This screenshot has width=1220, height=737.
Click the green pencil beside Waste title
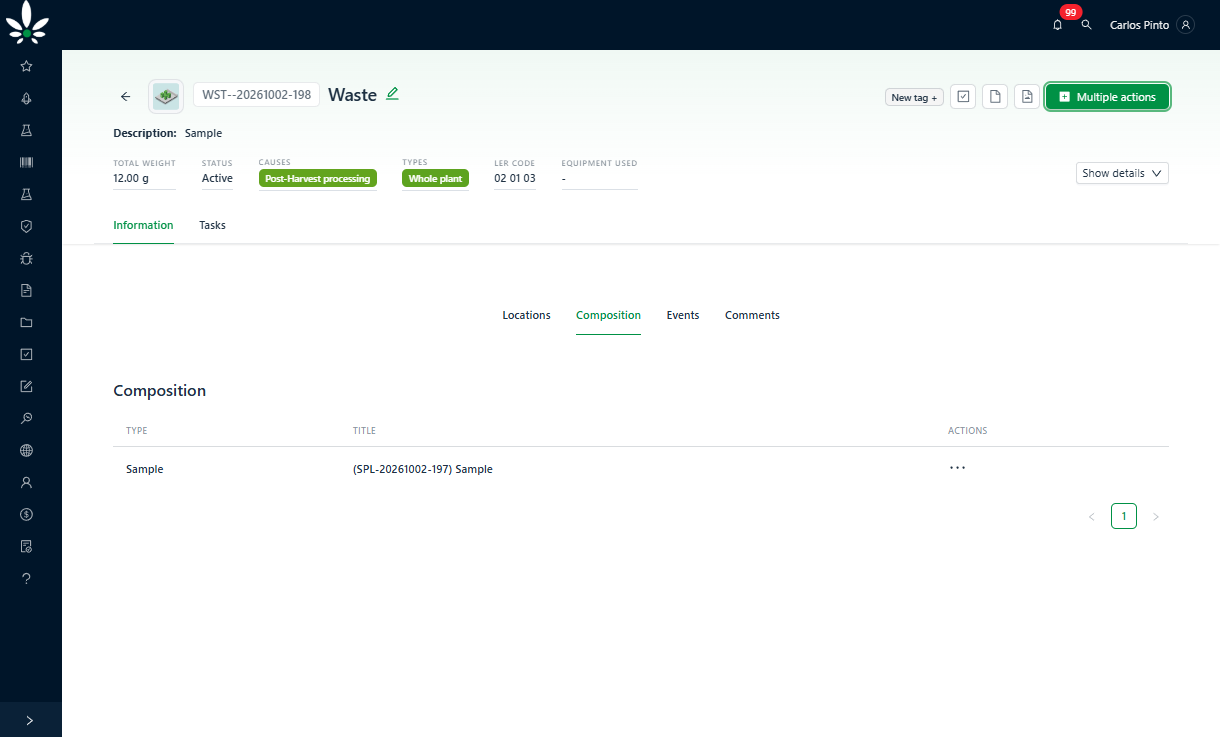click(x=392, y=94)
